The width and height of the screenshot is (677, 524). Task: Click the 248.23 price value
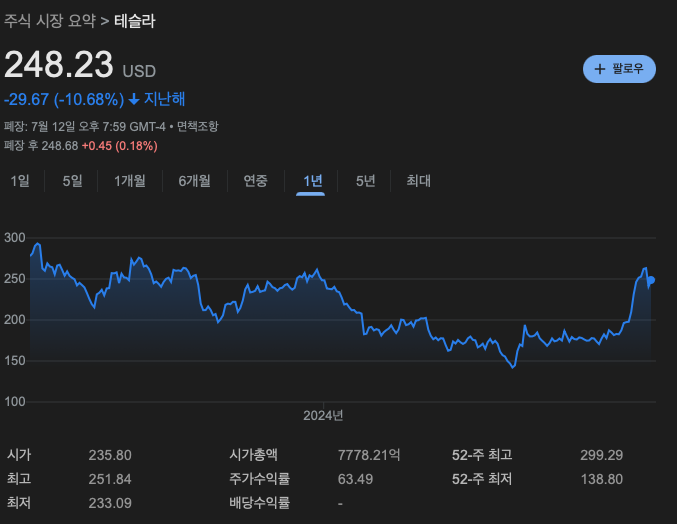[59, 64]
